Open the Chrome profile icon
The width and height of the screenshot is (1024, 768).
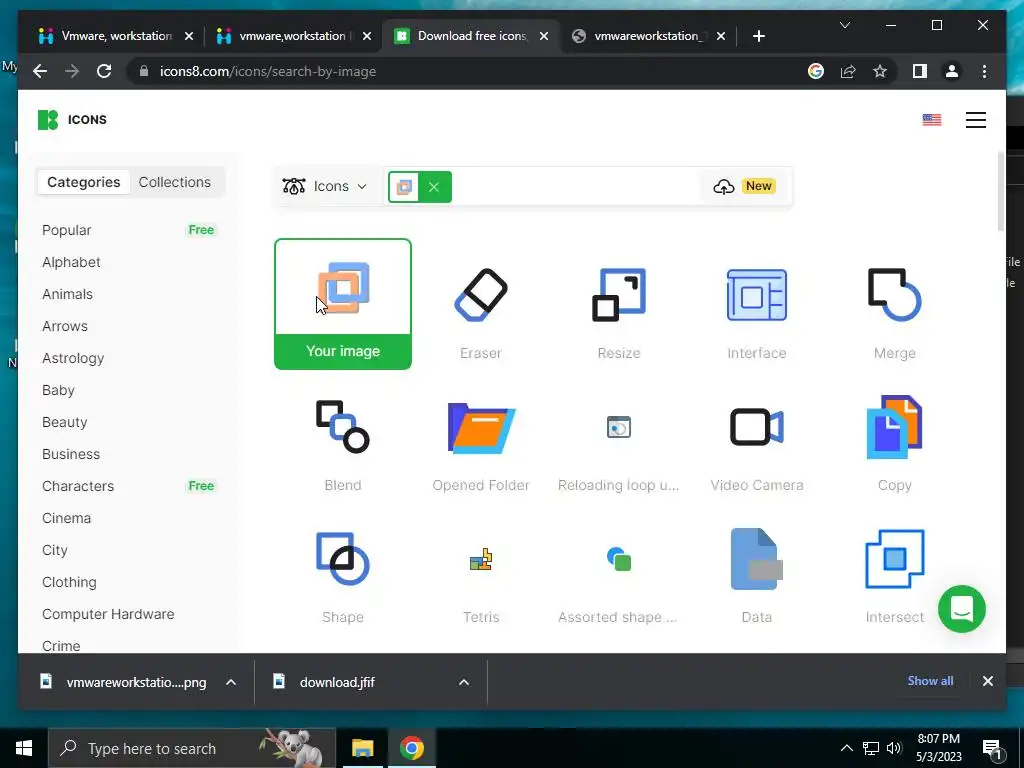952,71
